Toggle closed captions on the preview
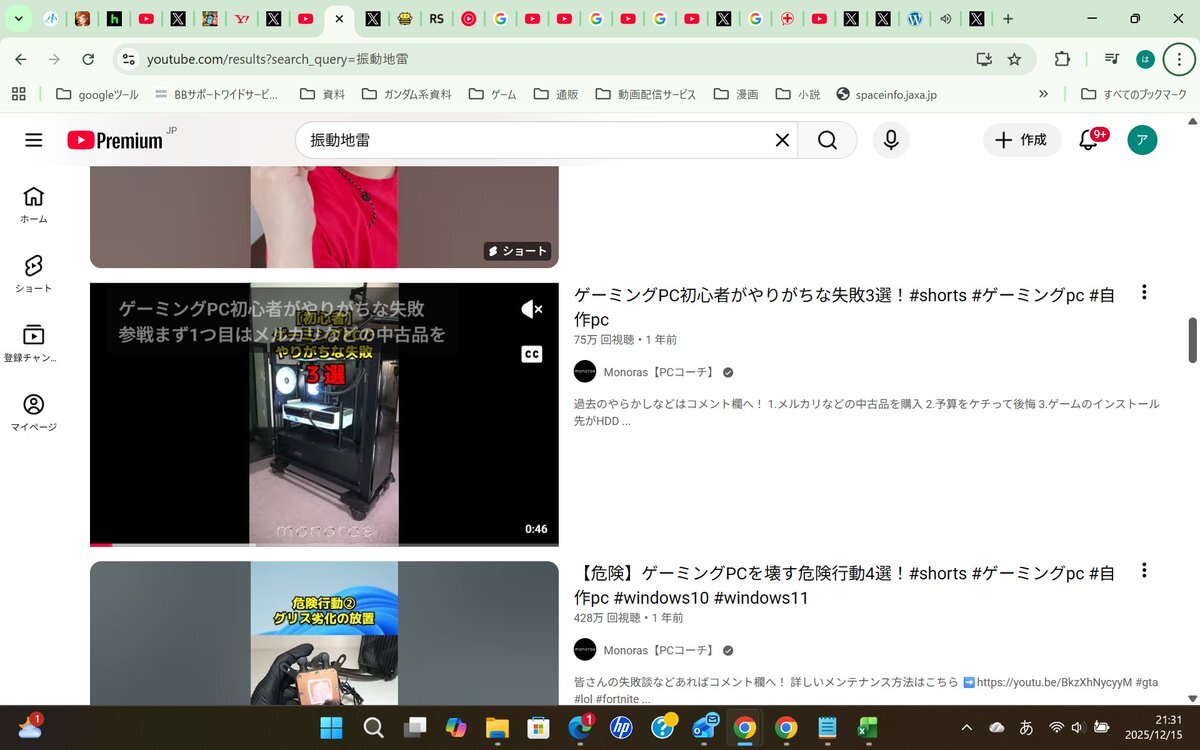Image resolution: width=1200 pixels, height=750 pixels. (x=532, y=354)
